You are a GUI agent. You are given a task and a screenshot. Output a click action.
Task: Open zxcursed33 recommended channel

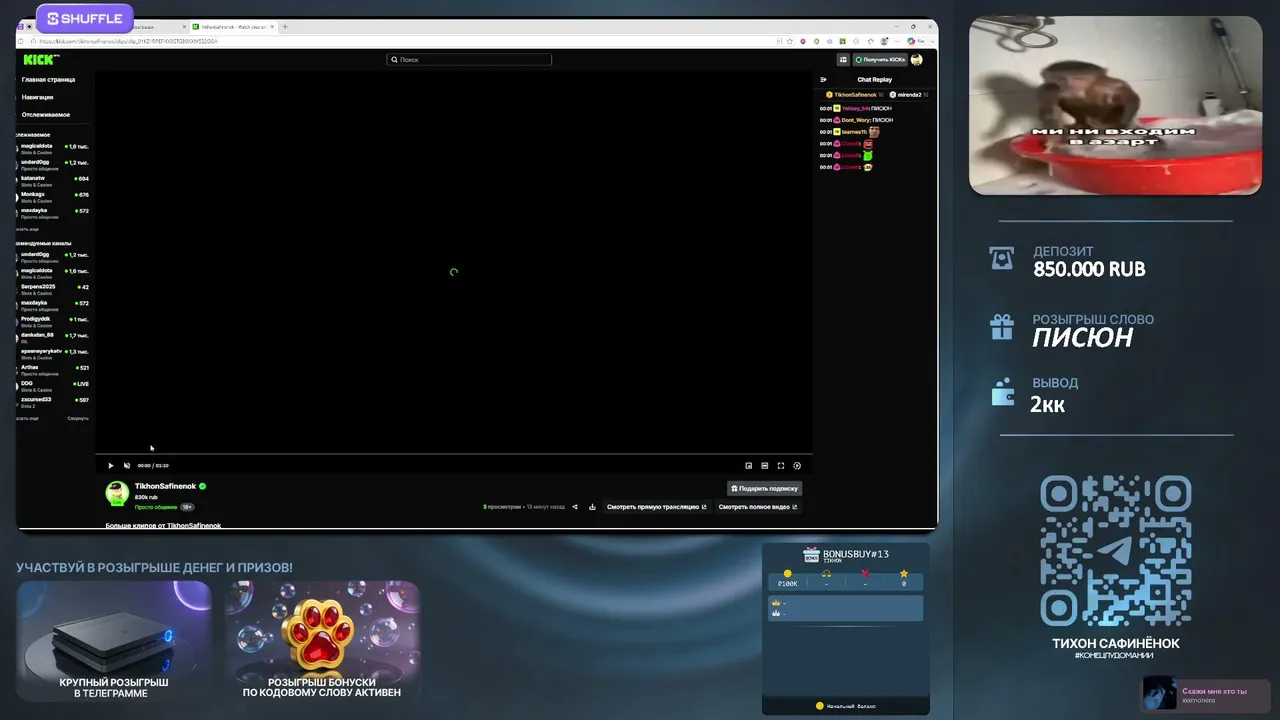point(54,401)
